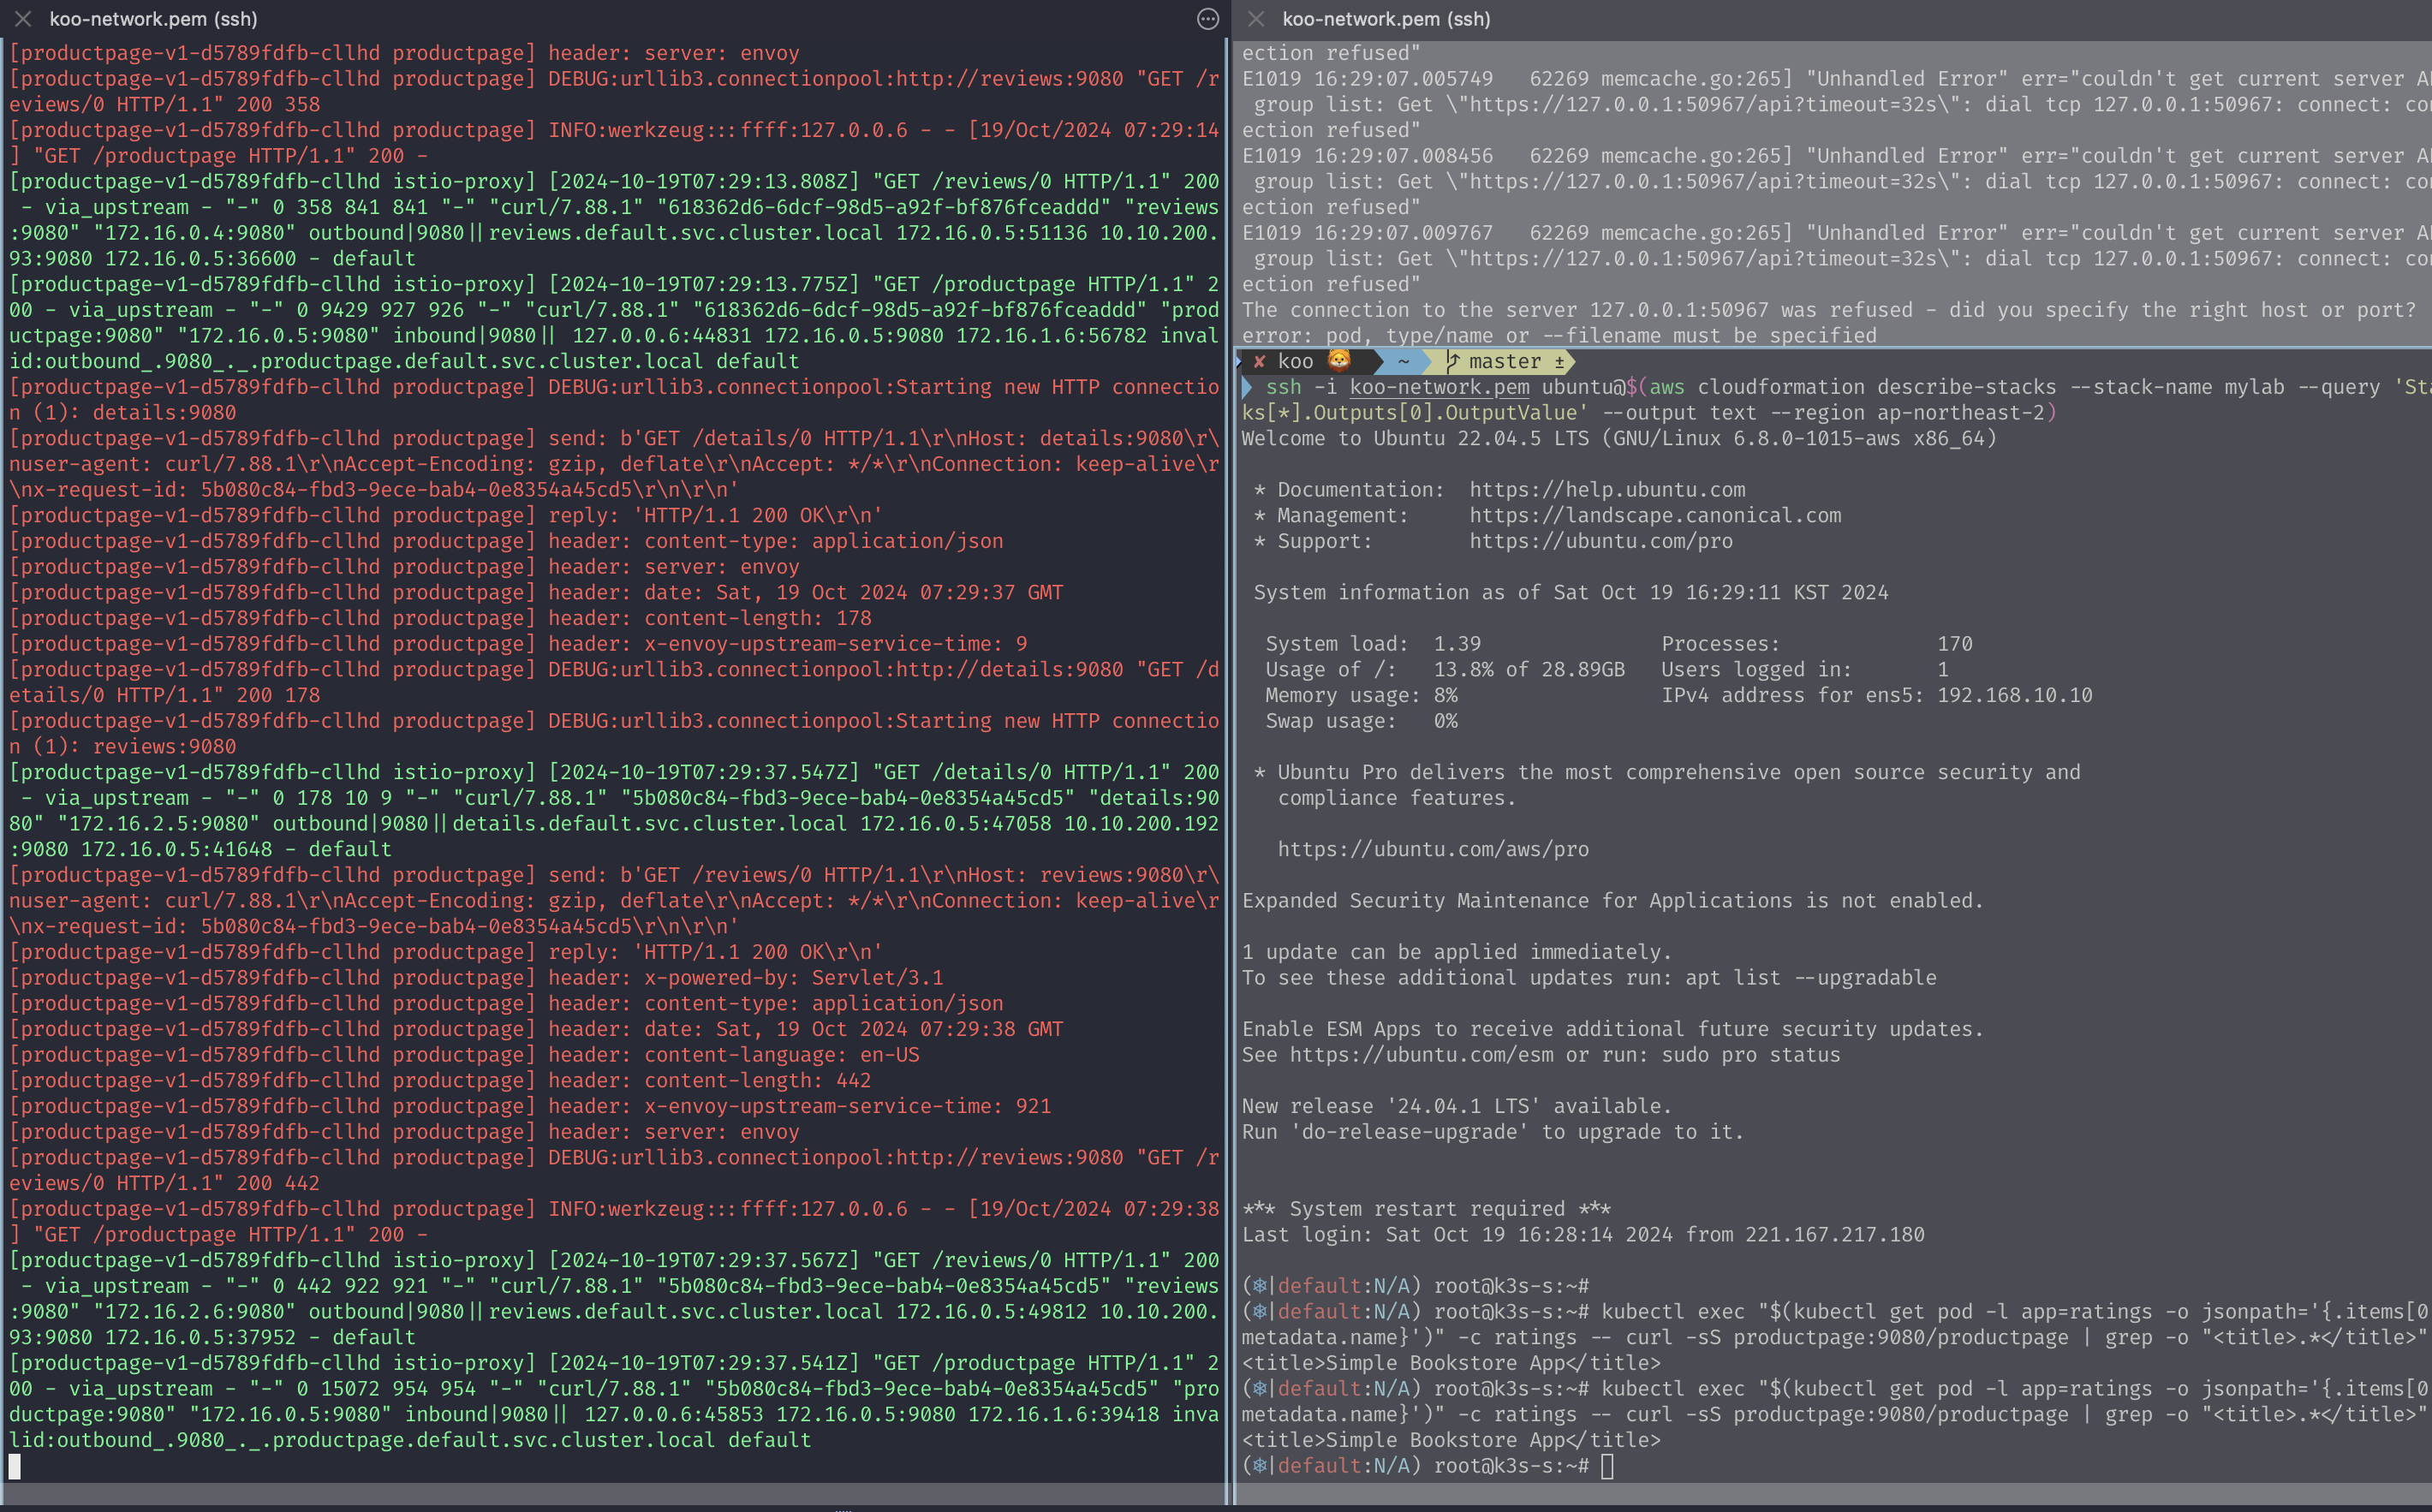Screen dimensions: 2432x1512
Task: Close the right koo-network.pem ssh pane
Action: coord(1256,19)
